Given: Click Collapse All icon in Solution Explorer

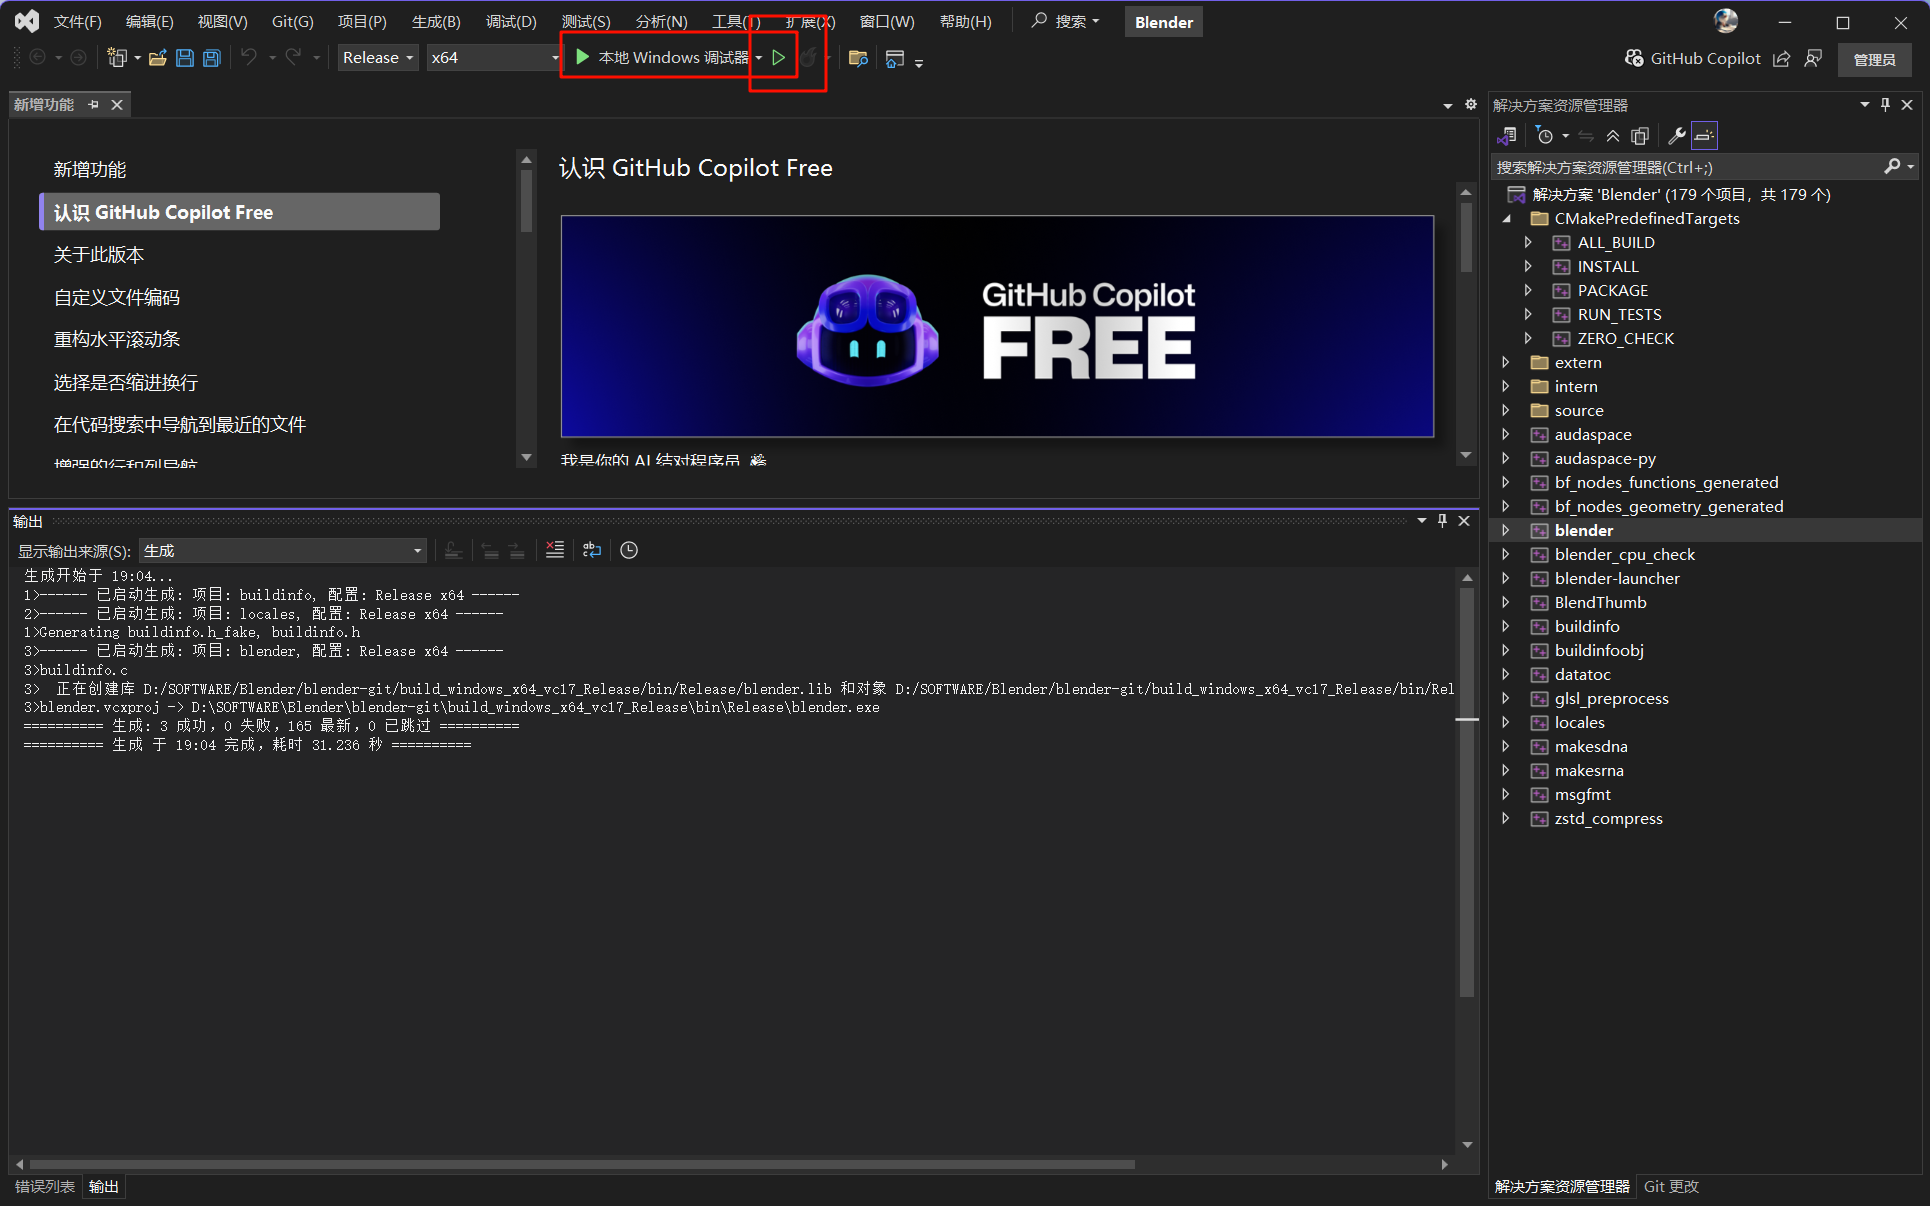Looking at the screenshot, I should coord(1613,136).
